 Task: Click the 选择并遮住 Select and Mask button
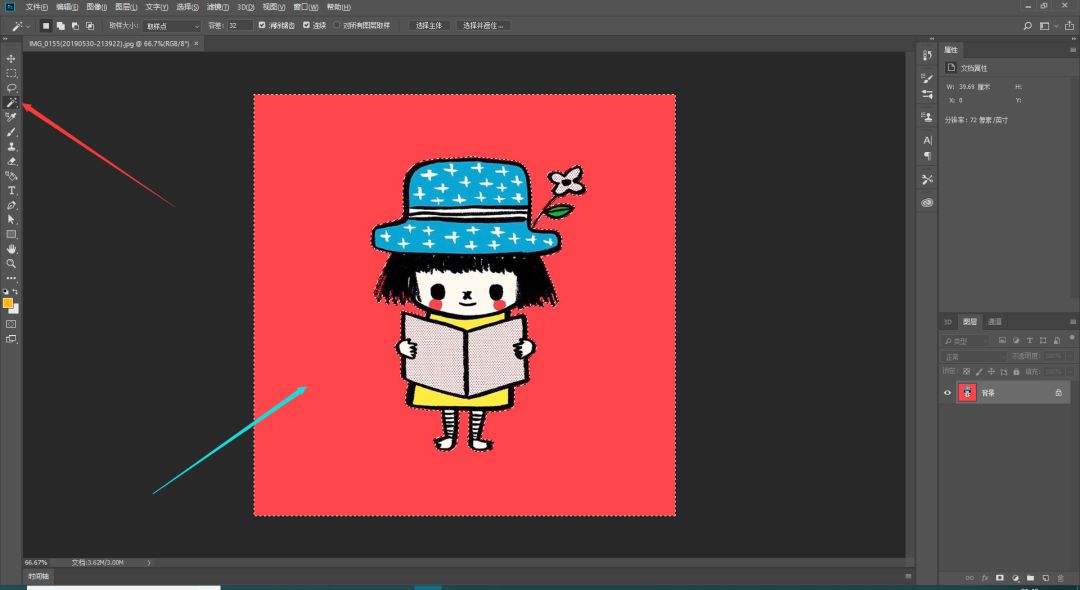(x=485, y=25)
